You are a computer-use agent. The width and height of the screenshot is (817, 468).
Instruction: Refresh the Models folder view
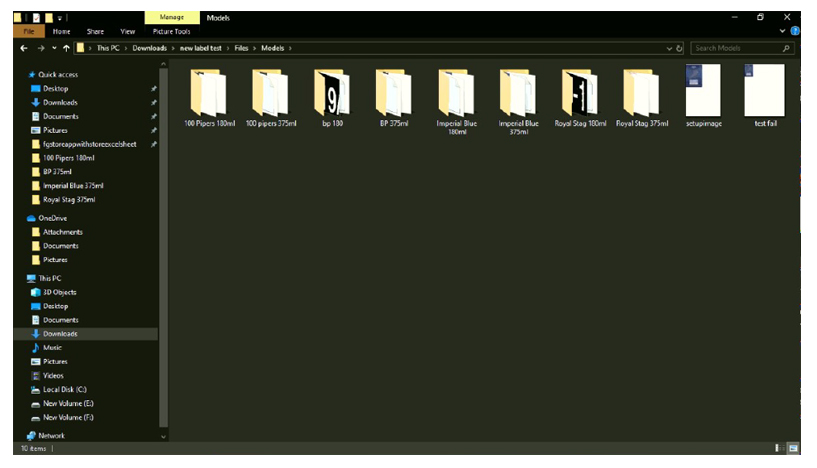[x=680, y=48]
